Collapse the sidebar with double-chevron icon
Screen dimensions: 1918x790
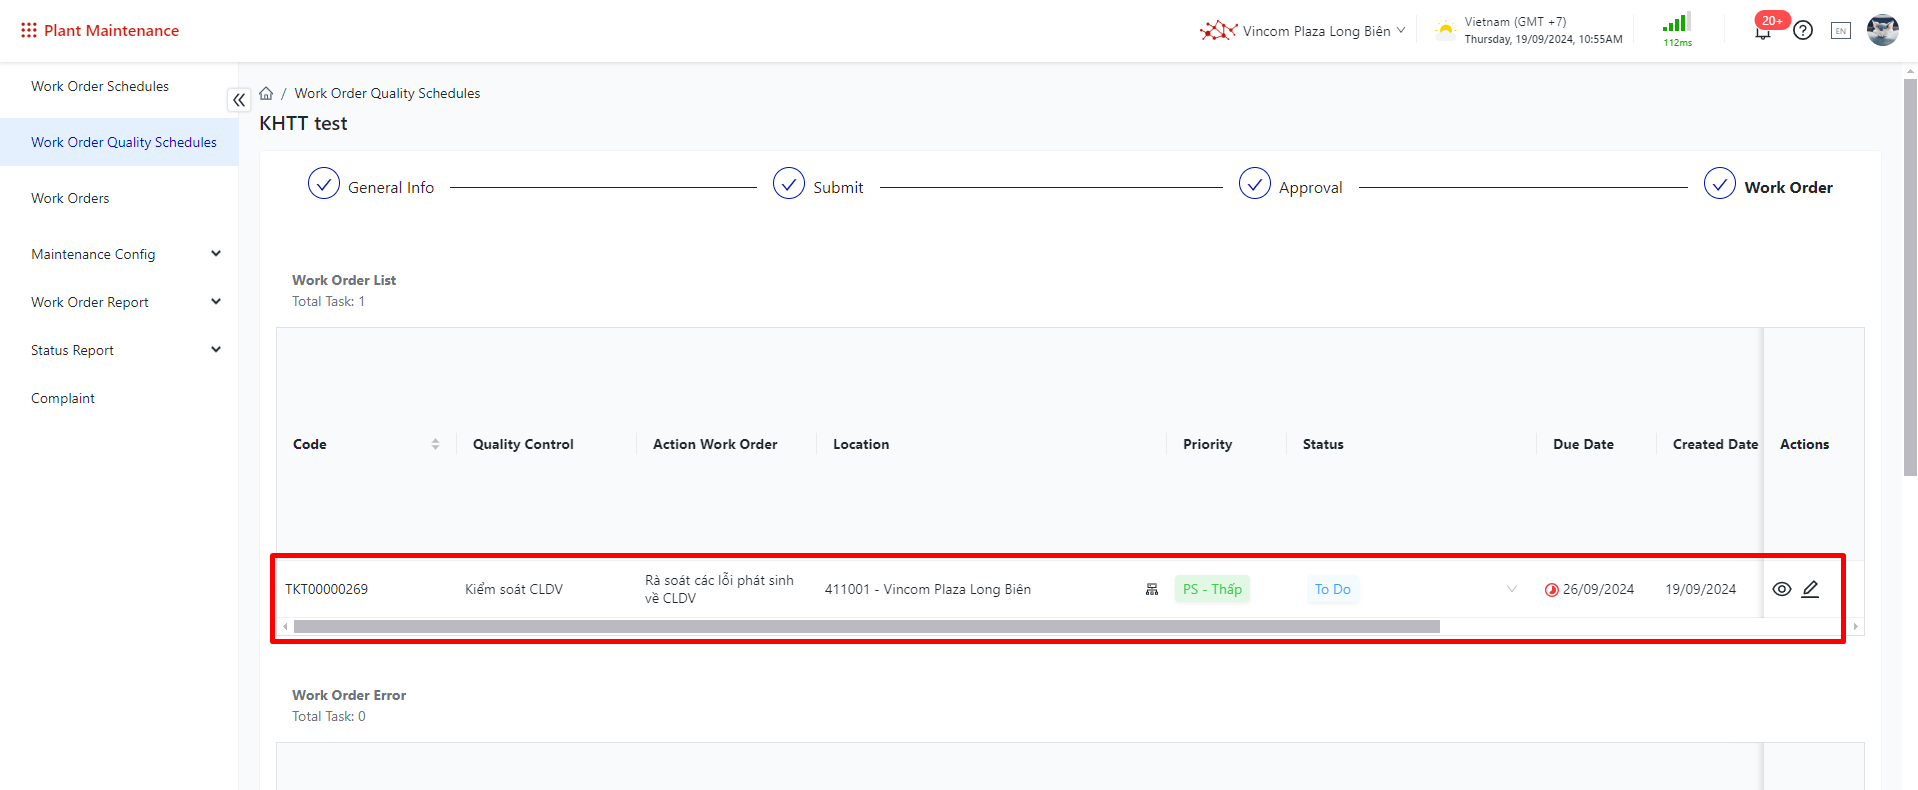click(239, 100)
